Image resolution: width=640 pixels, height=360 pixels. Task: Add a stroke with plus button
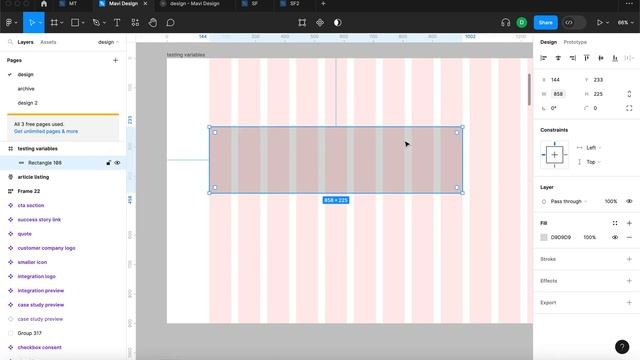coord(629,259)
